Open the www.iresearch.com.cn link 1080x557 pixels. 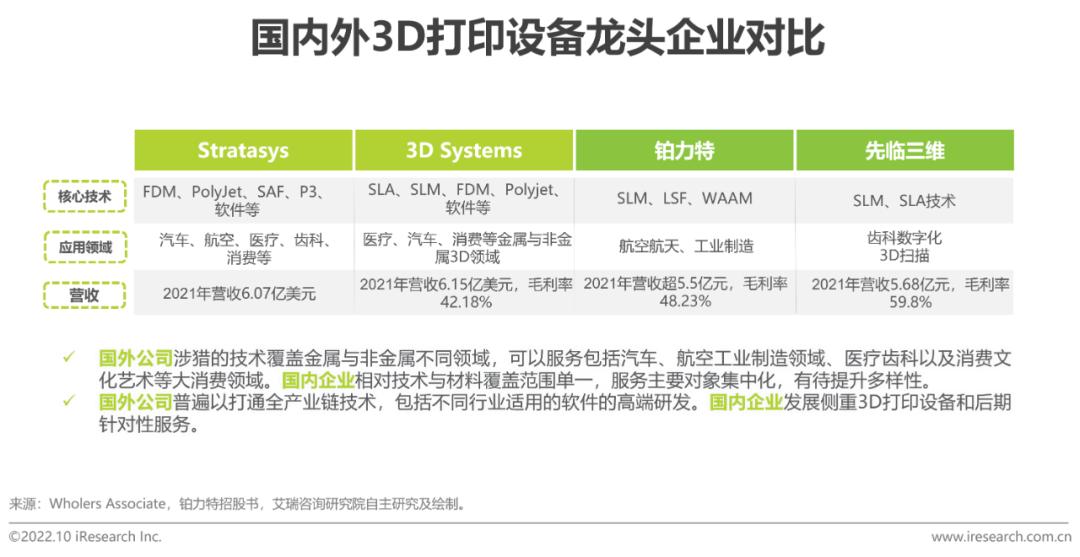(x=1001, y=537)
